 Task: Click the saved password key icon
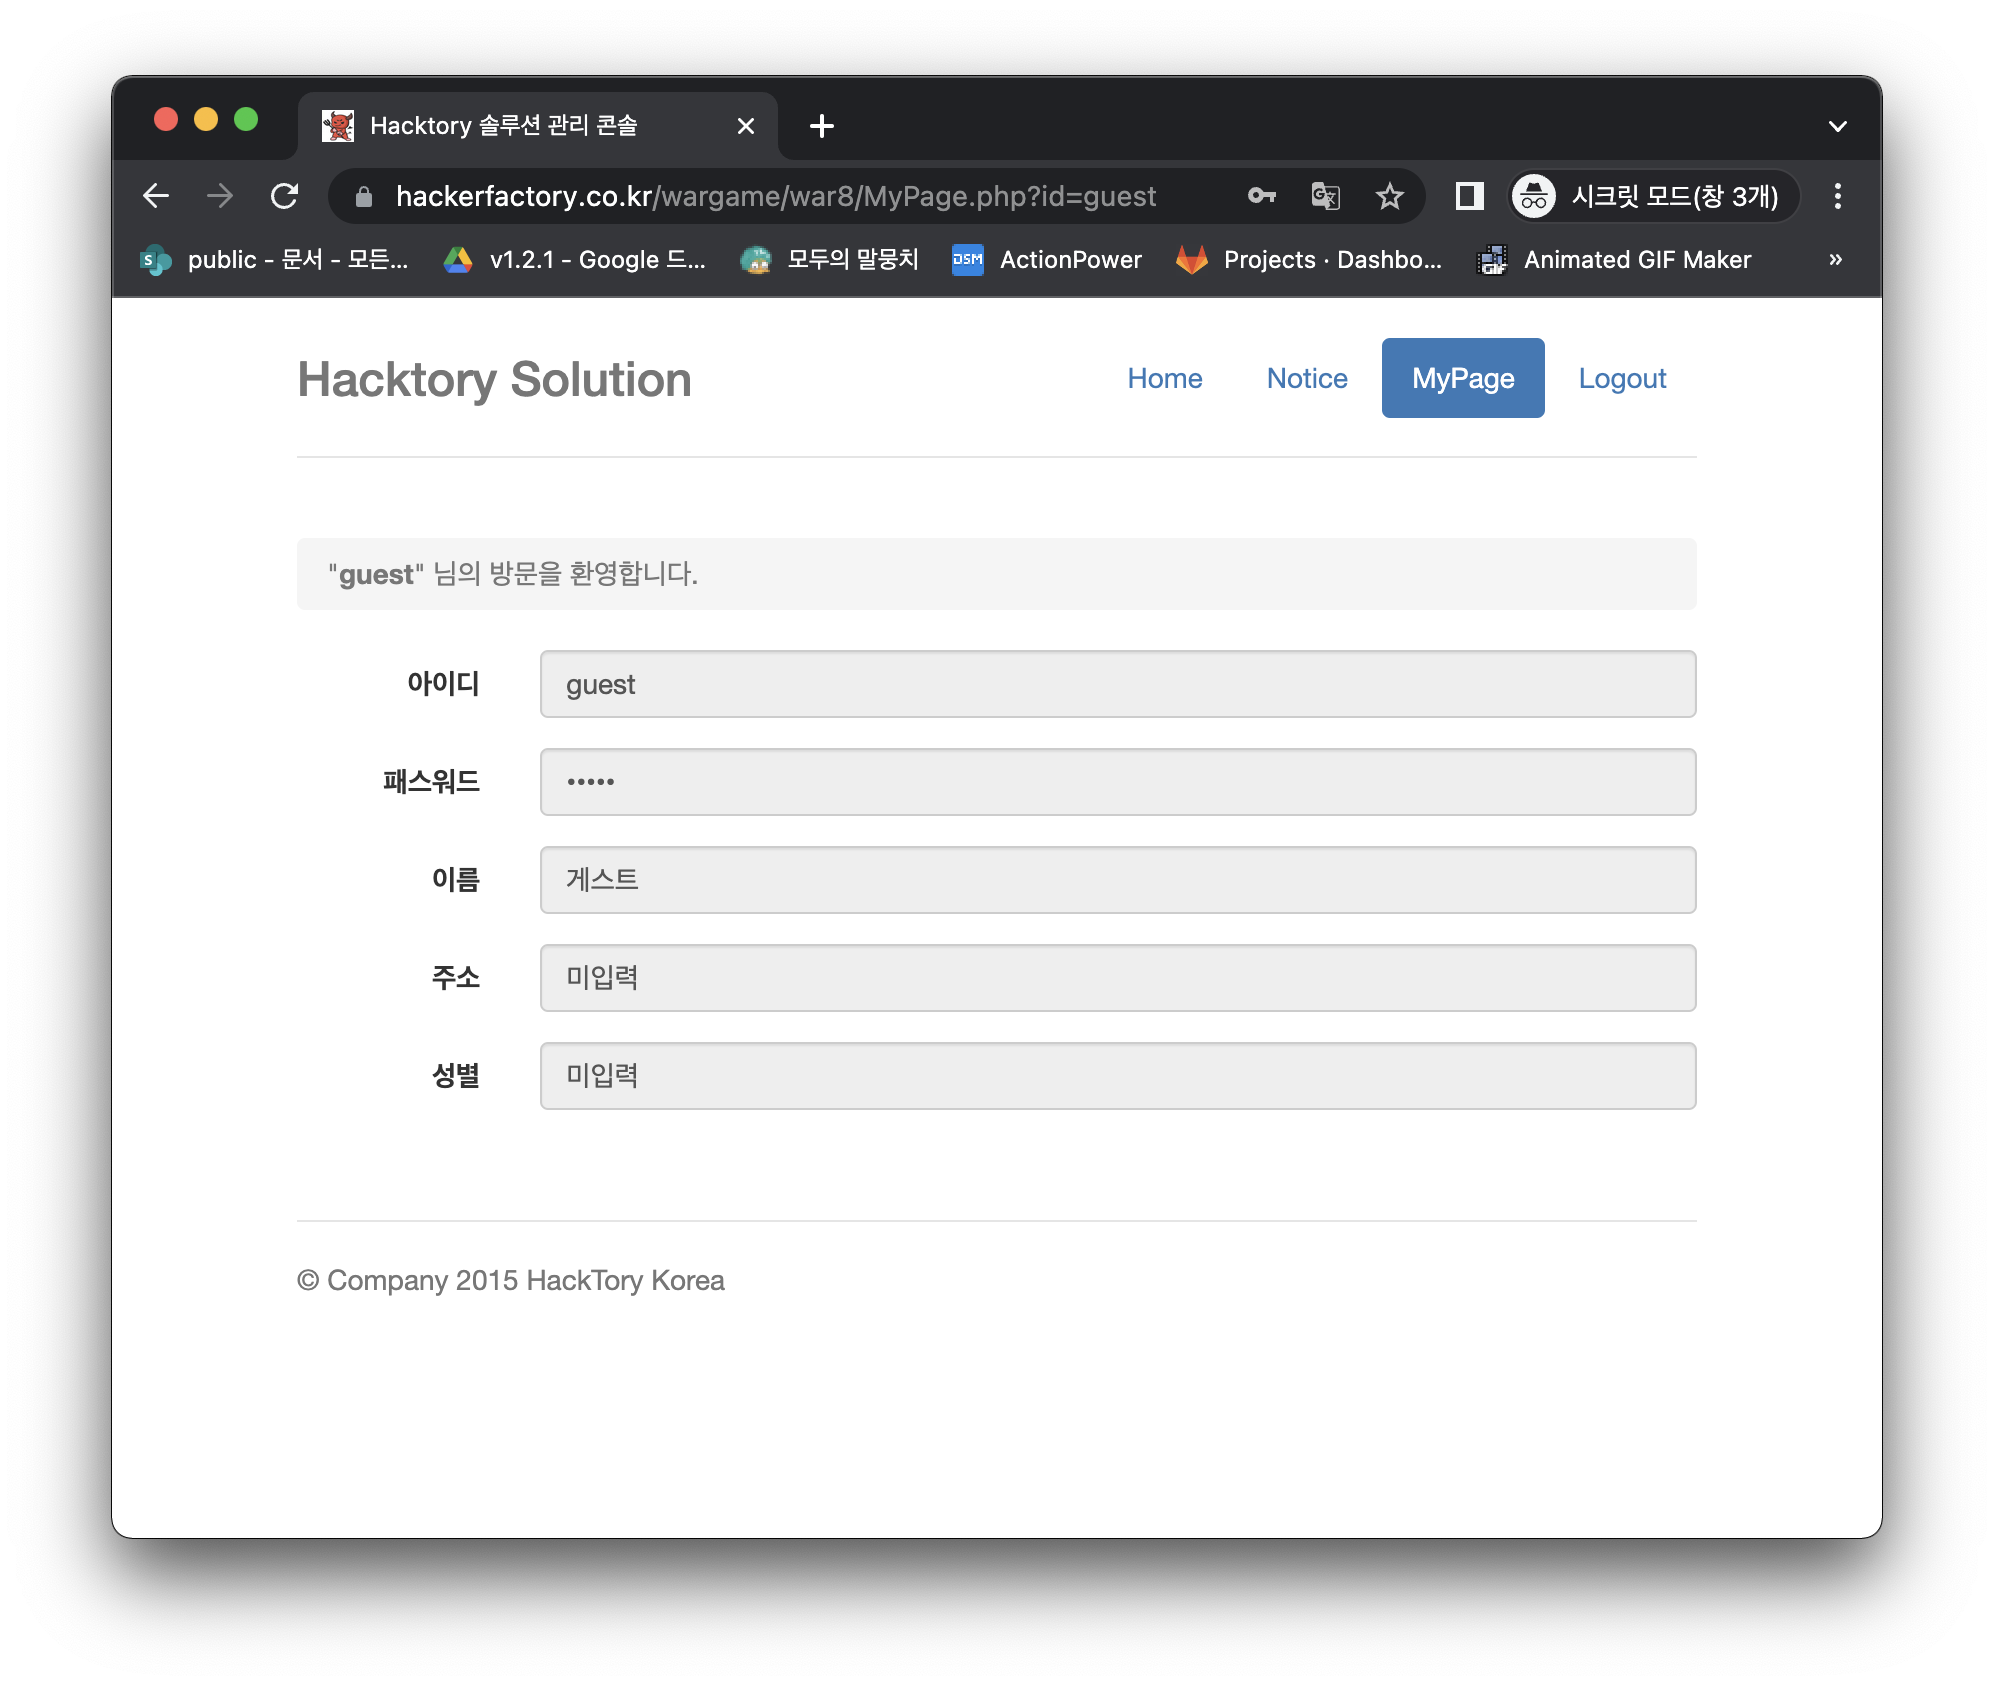[x=1261, y=196]
